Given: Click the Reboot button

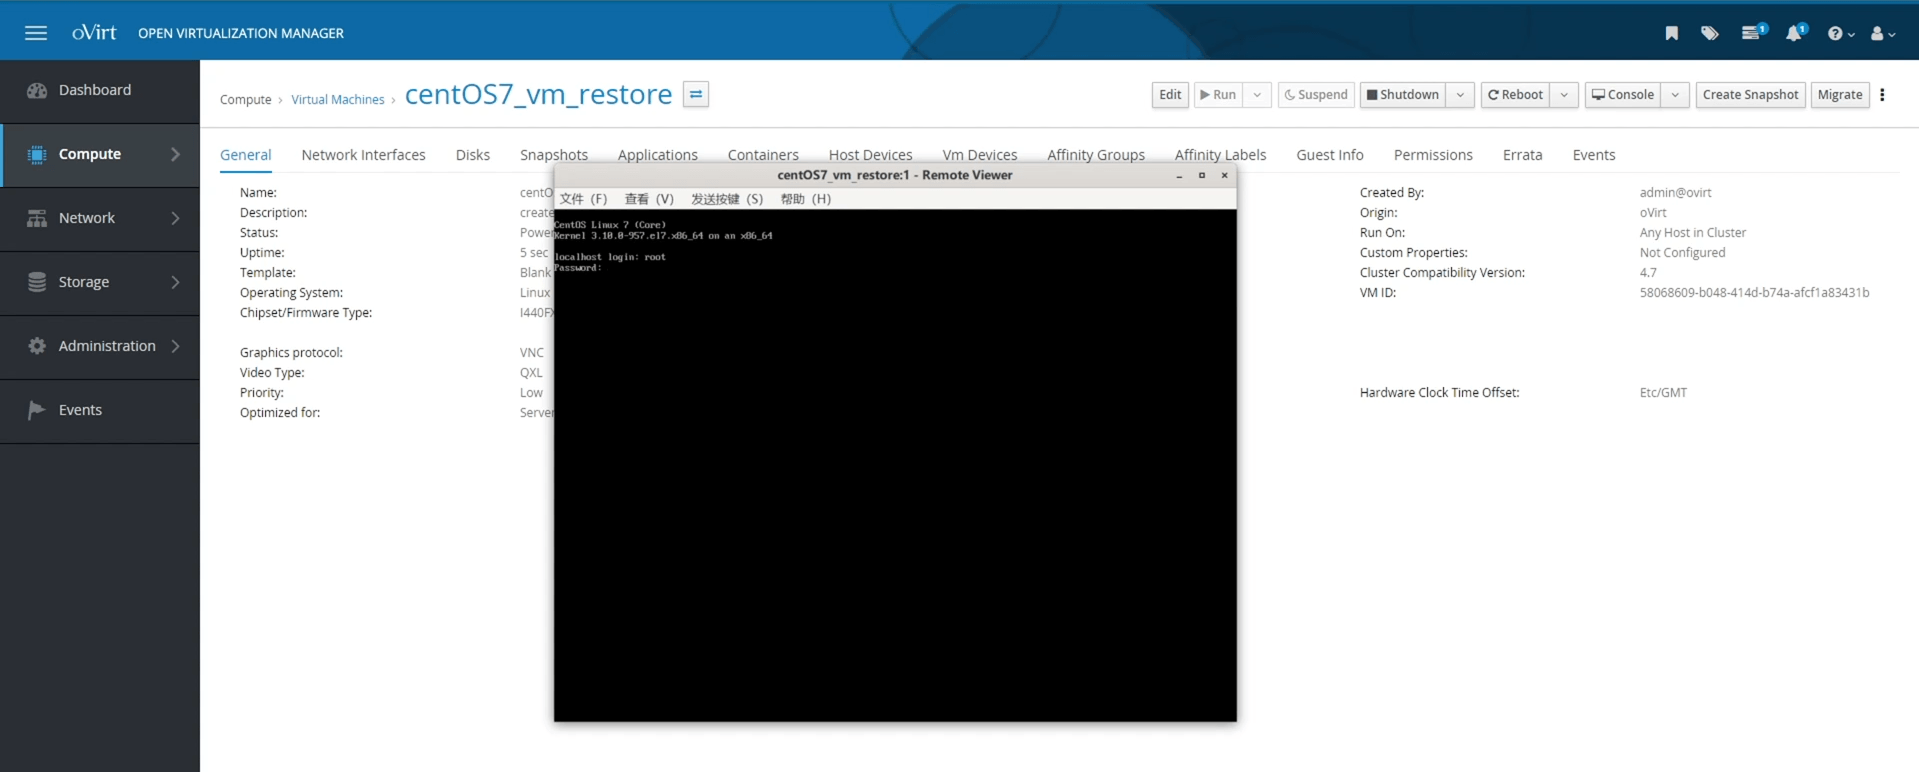Looking at the screenshot, I should tap(1516, 95).
